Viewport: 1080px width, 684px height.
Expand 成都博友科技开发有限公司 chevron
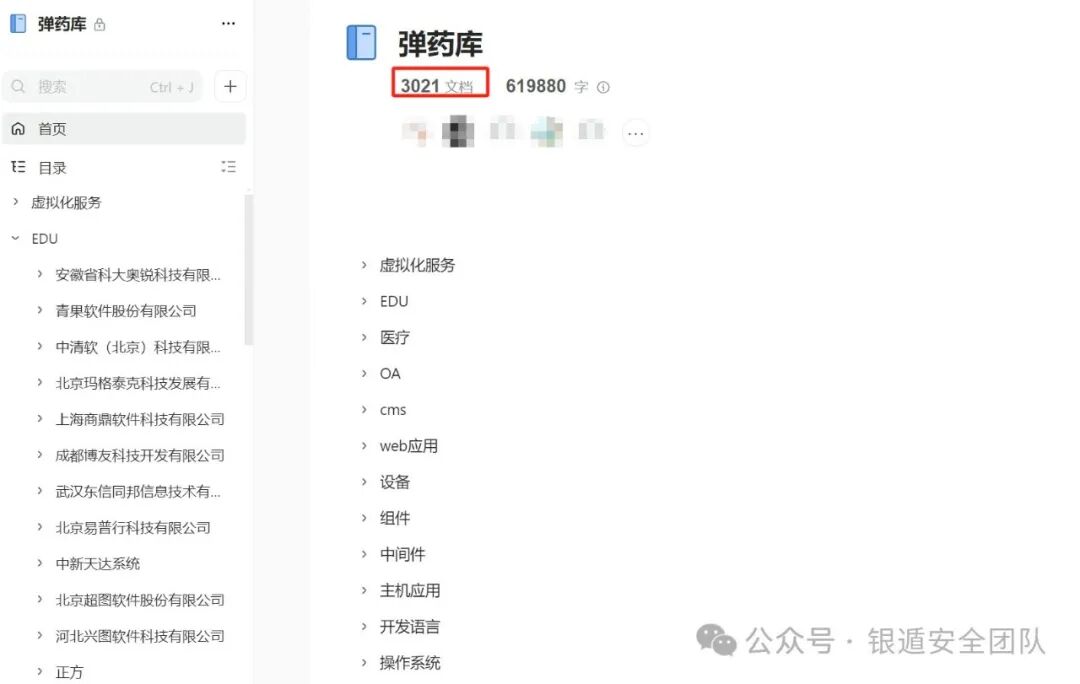coord(40,455)
